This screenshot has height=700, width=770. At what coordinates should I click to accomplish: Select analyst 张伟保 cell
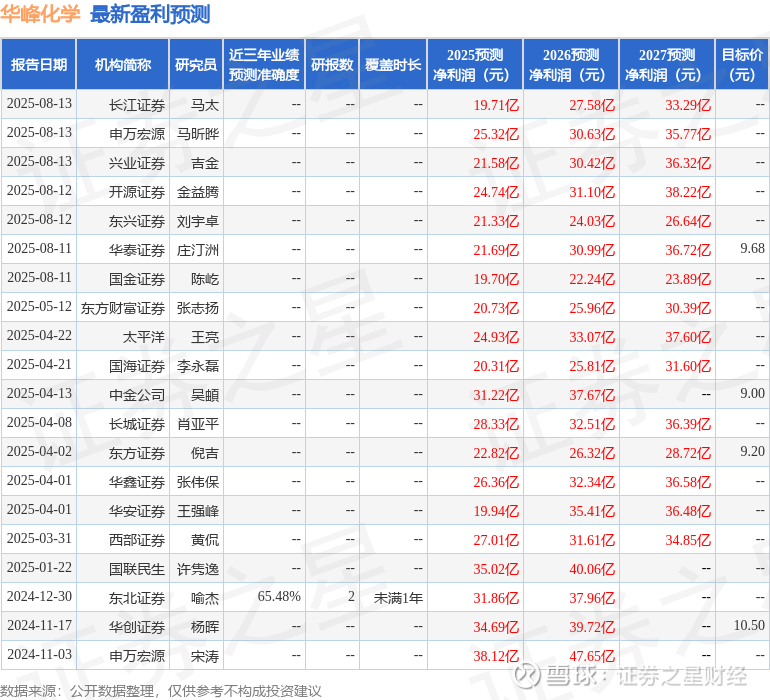pyautogui.click(x=197, y=482)
